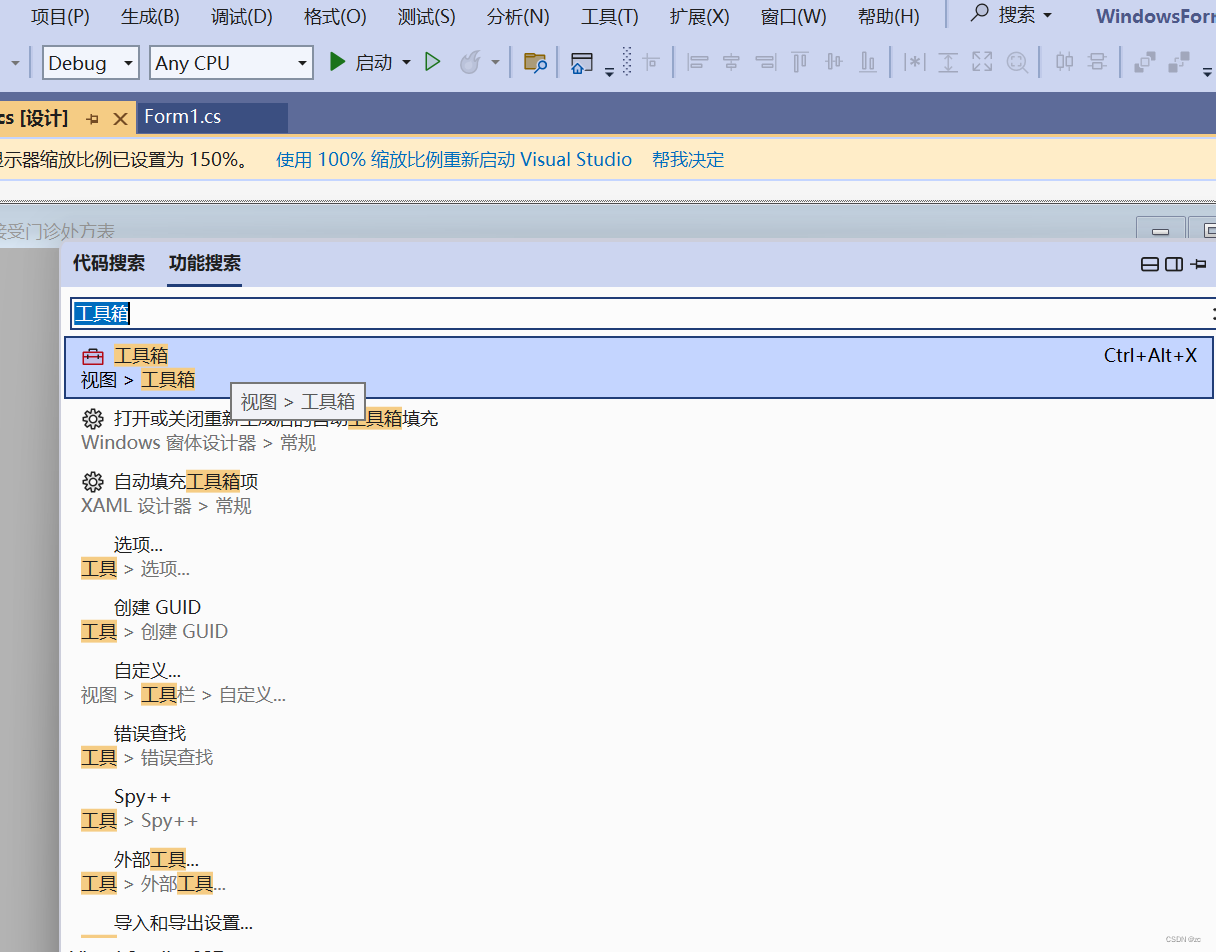
Task: Switch the search panel to side preview layout
Action: coord(1174,264)
